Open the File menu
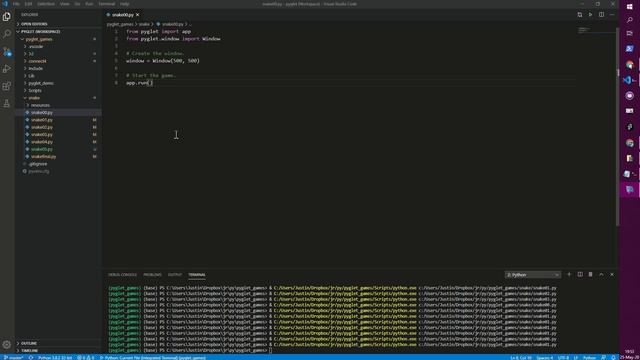The height and width of the screenshot is (360, 640). (16, 4)
